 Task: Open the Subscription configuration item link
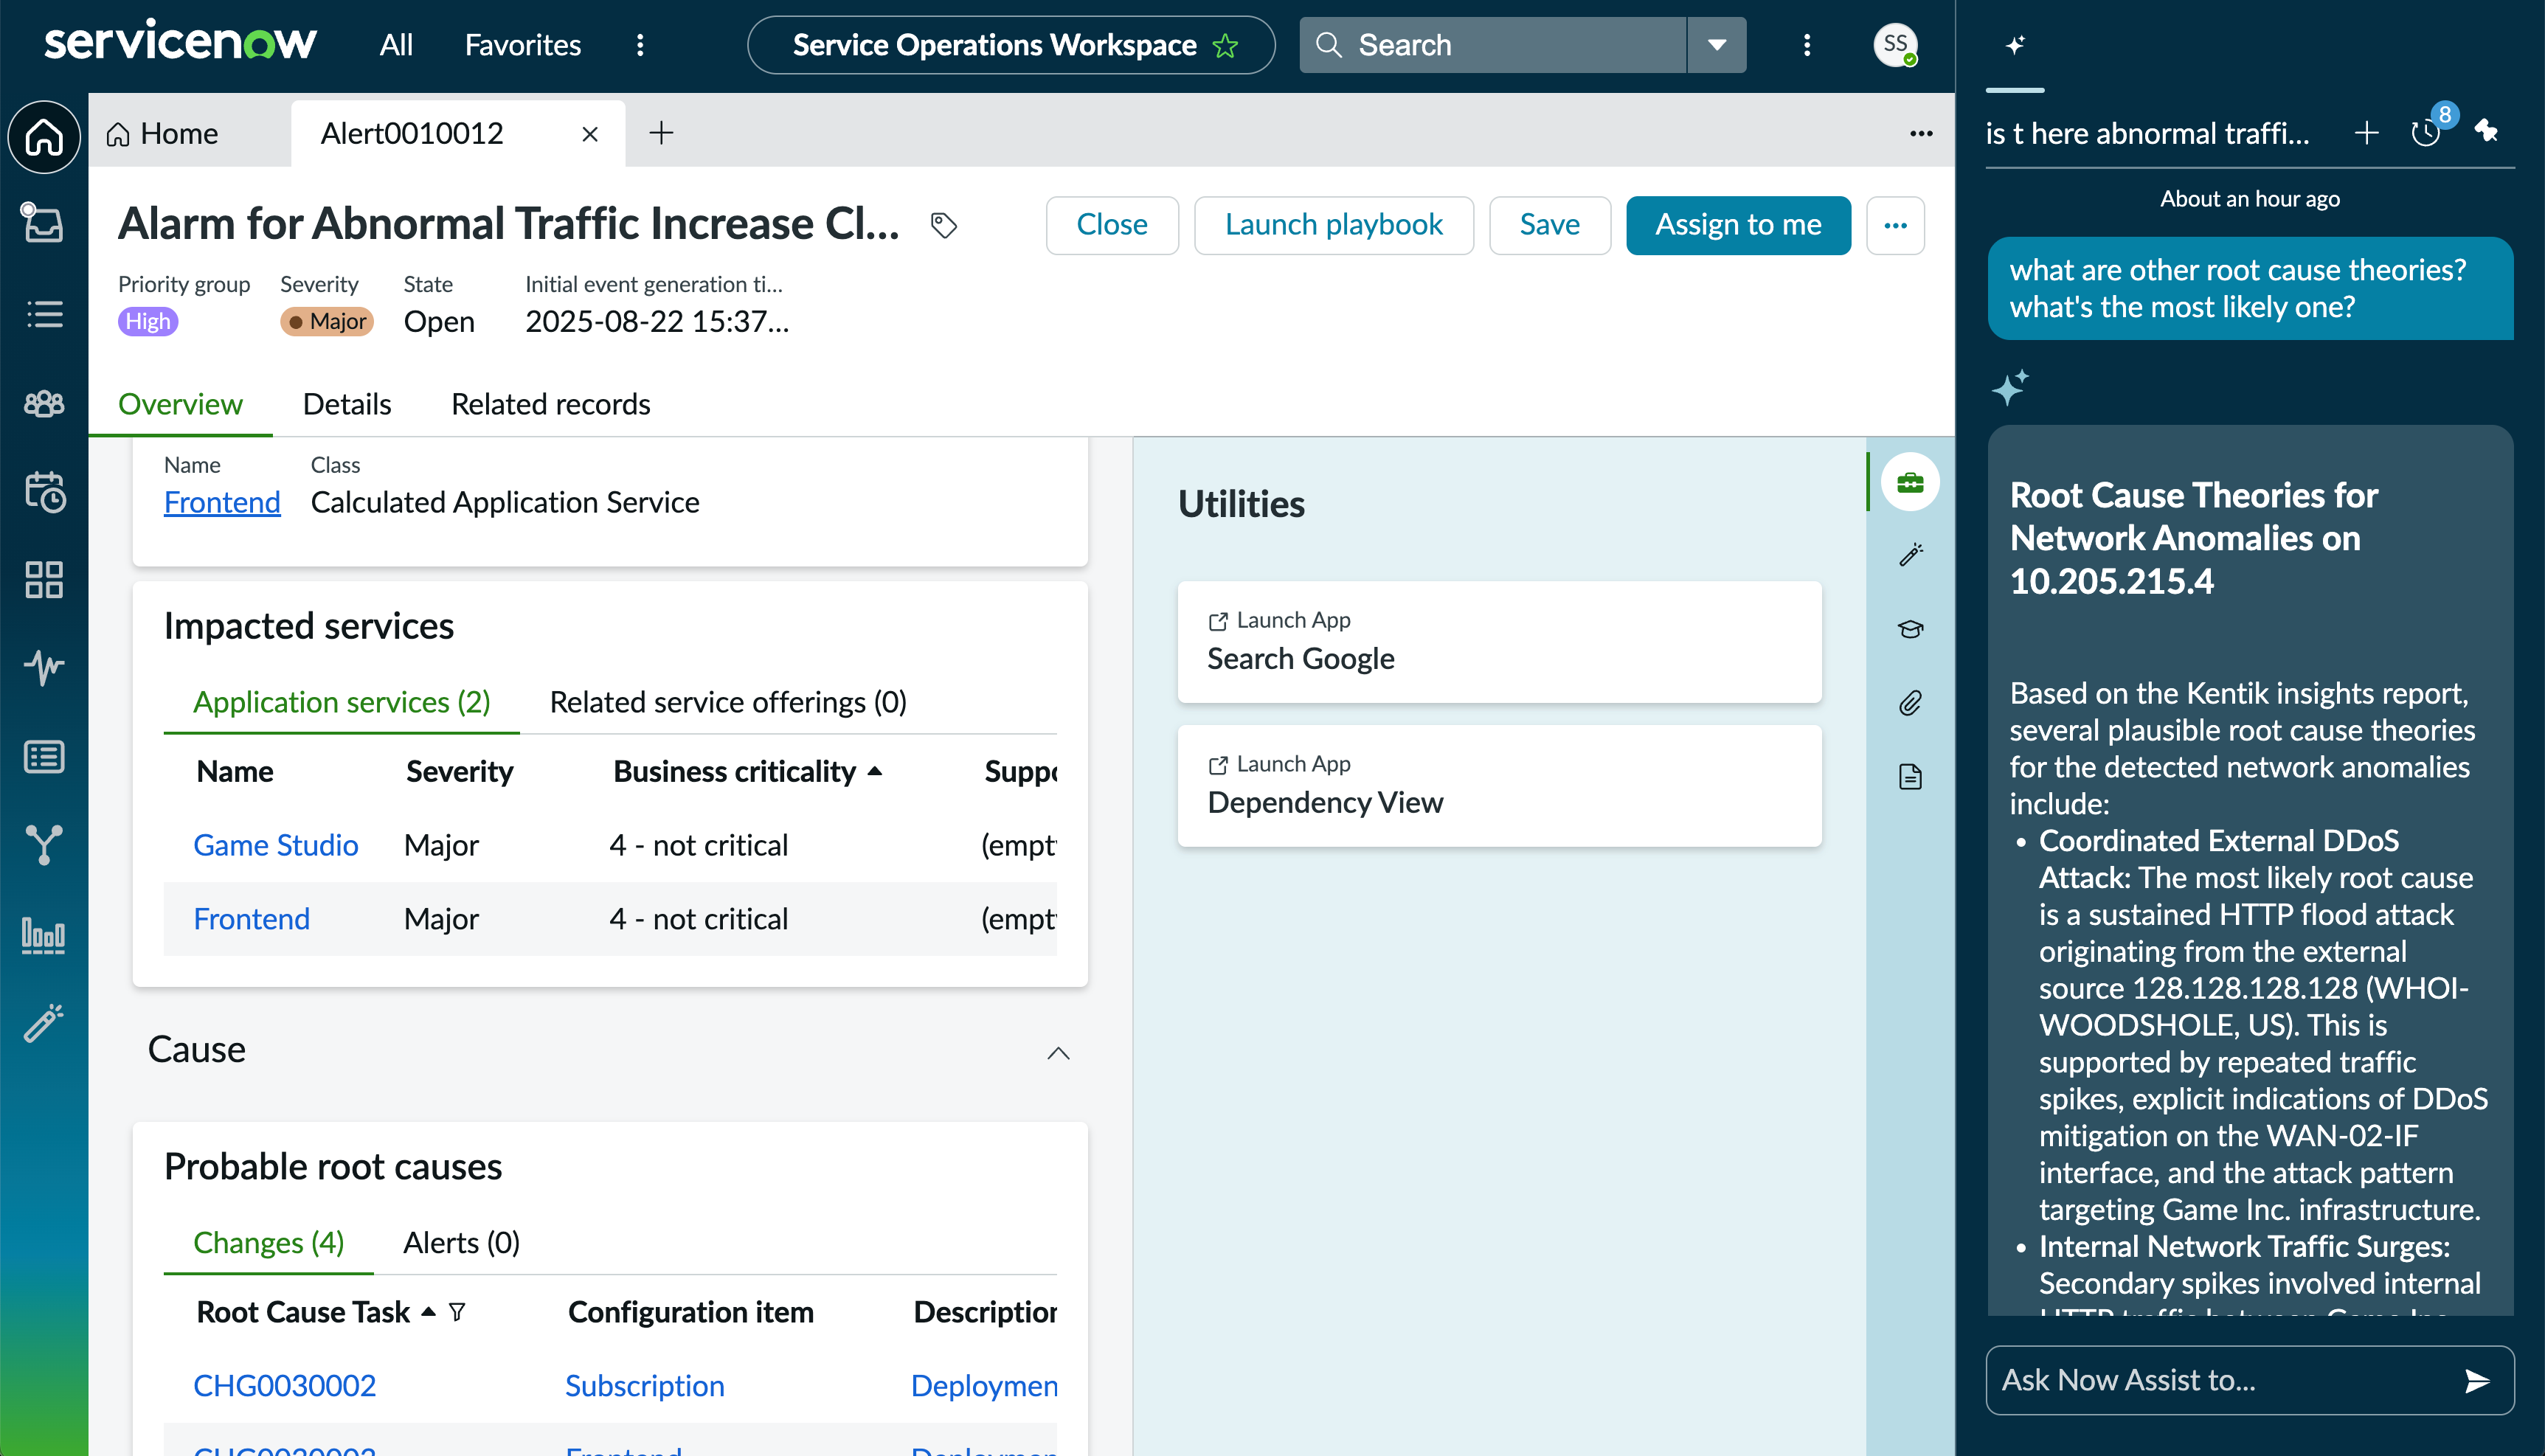coord(645,1386)
